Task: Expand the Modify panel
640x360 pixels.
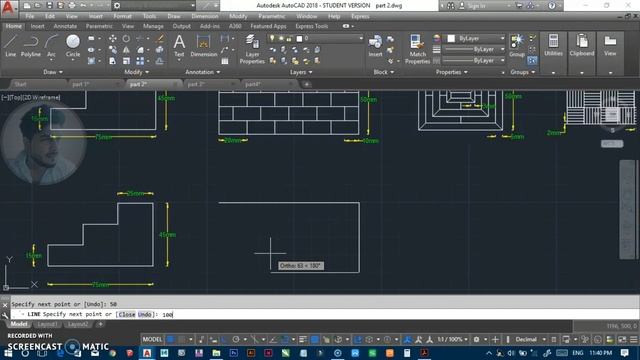Action: tap(136, 72)
